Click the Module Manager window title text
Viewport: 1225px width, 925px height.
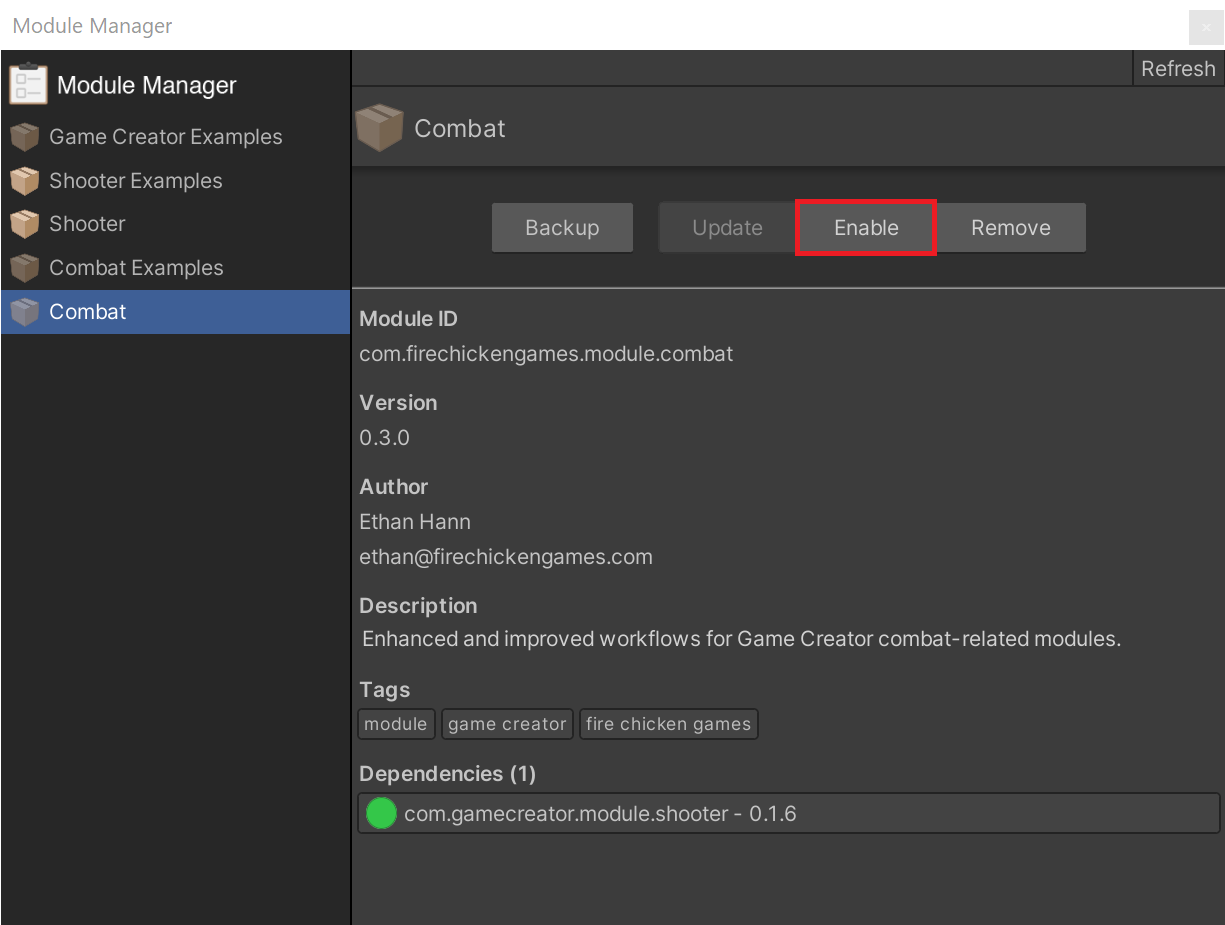point(92,26)
